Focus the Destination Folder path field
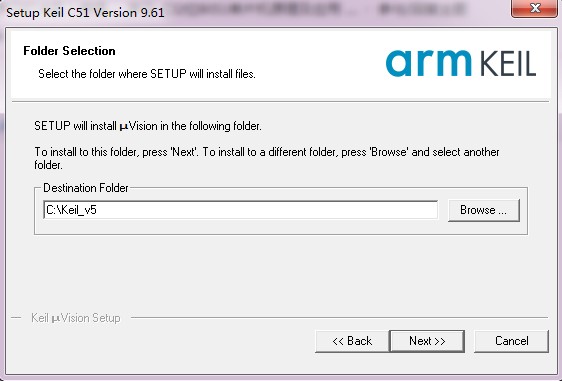The image size is (562, 381). point(240,210)
